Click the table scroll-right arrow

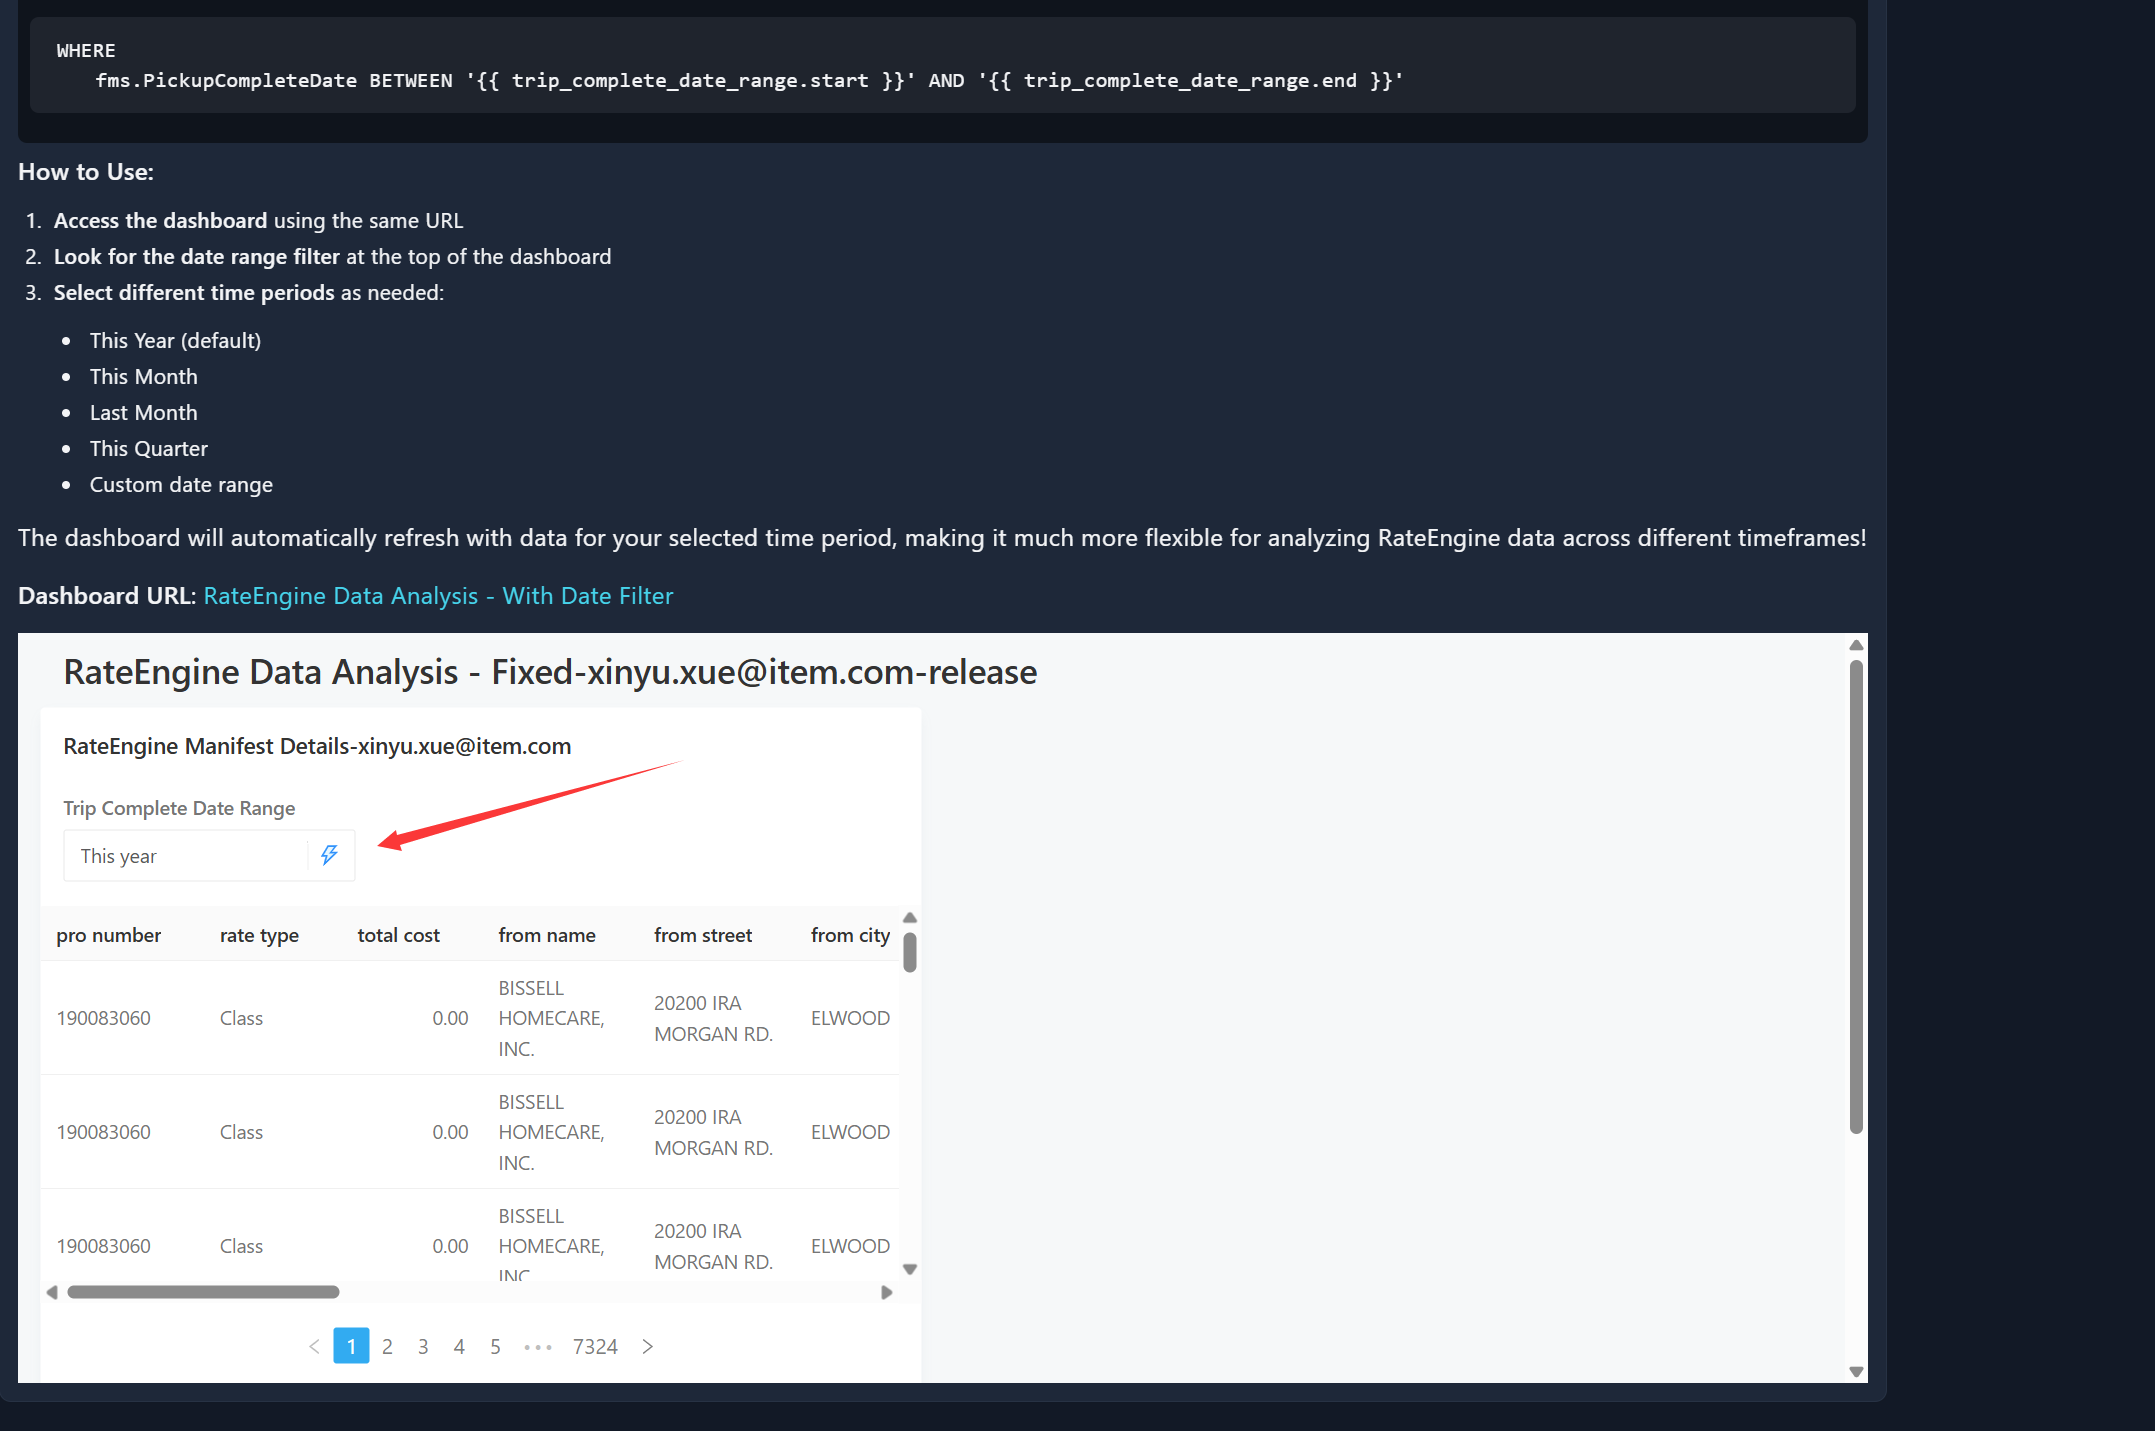pos(886,1292)
